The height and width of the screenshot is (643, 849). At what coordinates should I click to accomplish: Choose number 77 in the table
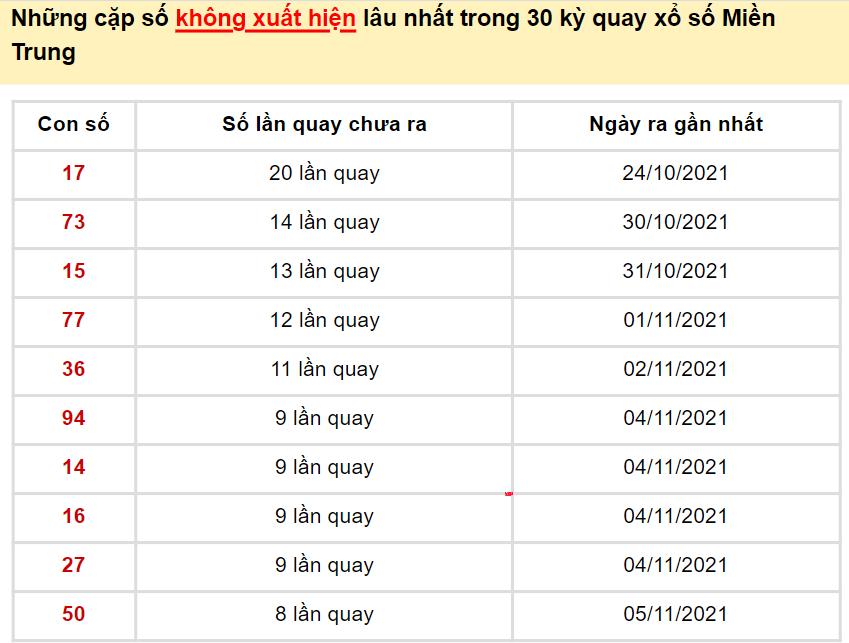coord(74,320)
